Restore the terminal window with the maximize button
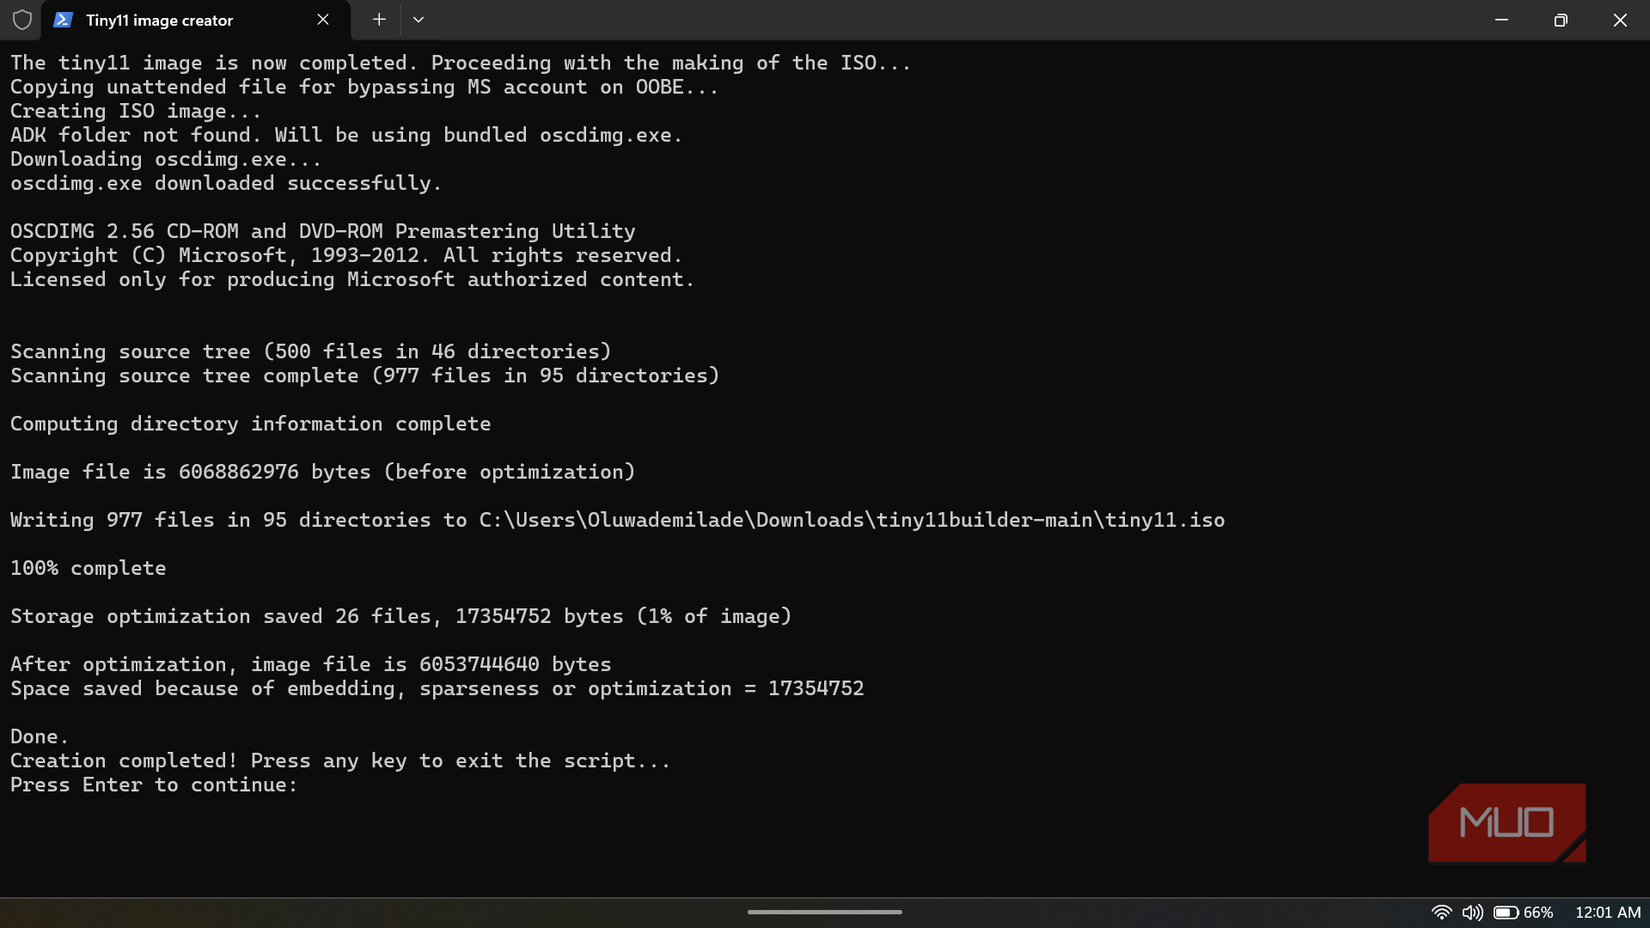 pos(1560,19)
